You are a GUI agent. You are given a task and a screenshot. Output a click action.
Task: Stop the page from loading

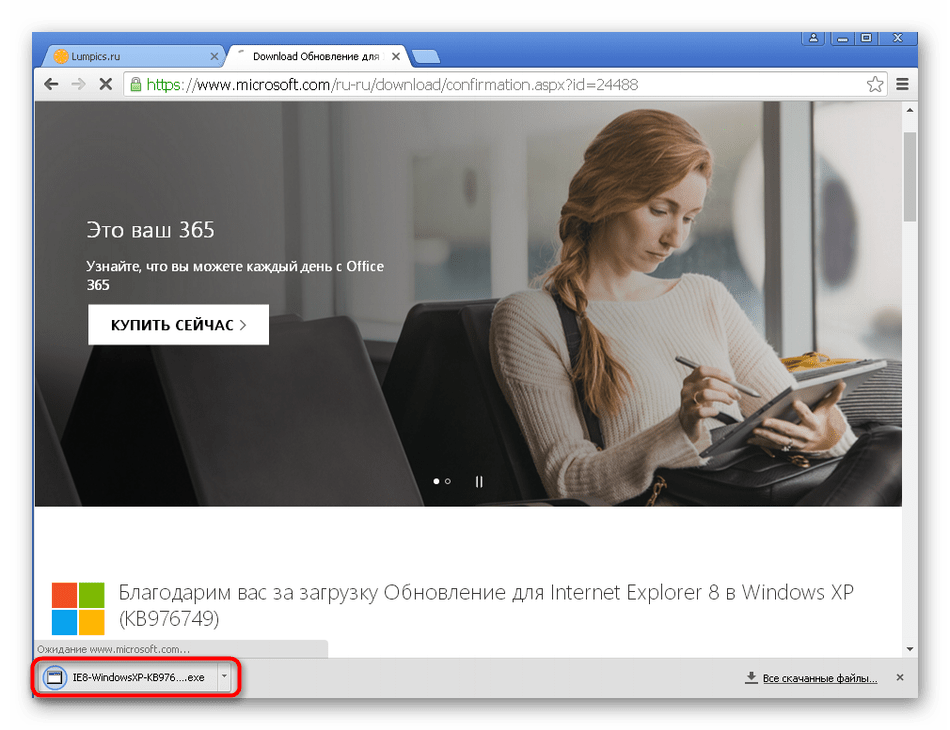(105, 85)
